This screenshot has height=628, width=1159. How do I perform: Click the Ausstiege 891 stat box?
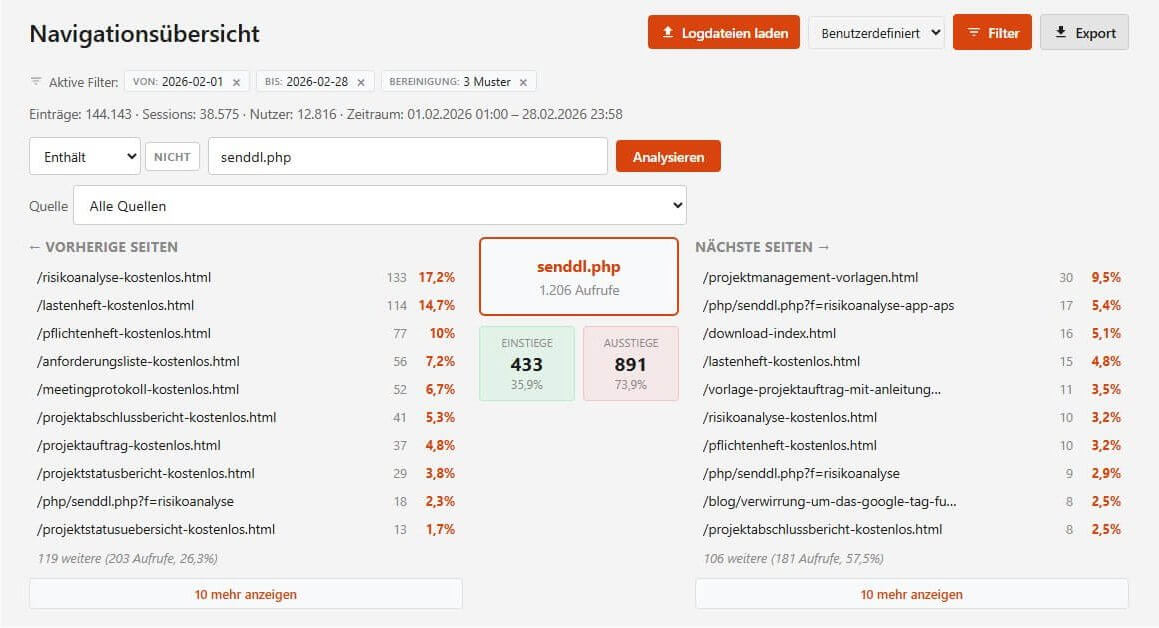(x=630, y=363)
